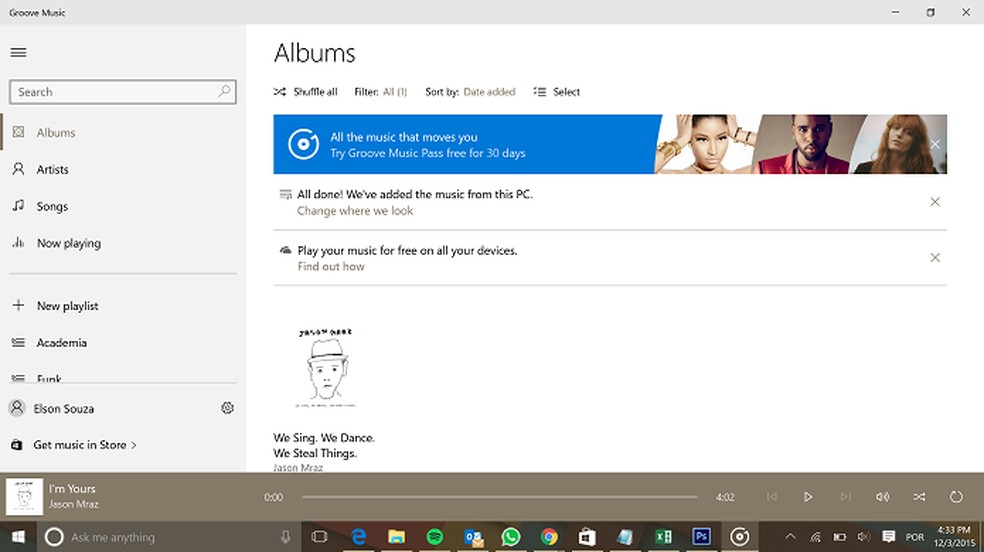Click the Groove Music taskbar icon
Image resolution: width=984 pixels, height=552 pixels.
[740, 537]
